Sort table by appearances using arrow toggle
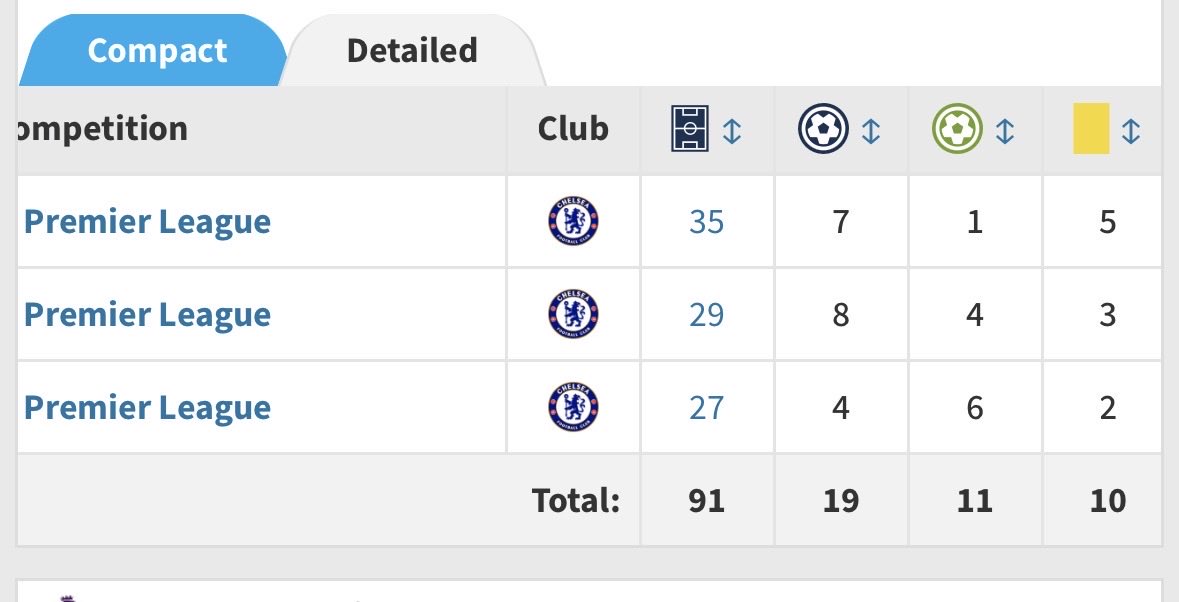This screenshot has height=602, width=1179. tap(732, 132)
